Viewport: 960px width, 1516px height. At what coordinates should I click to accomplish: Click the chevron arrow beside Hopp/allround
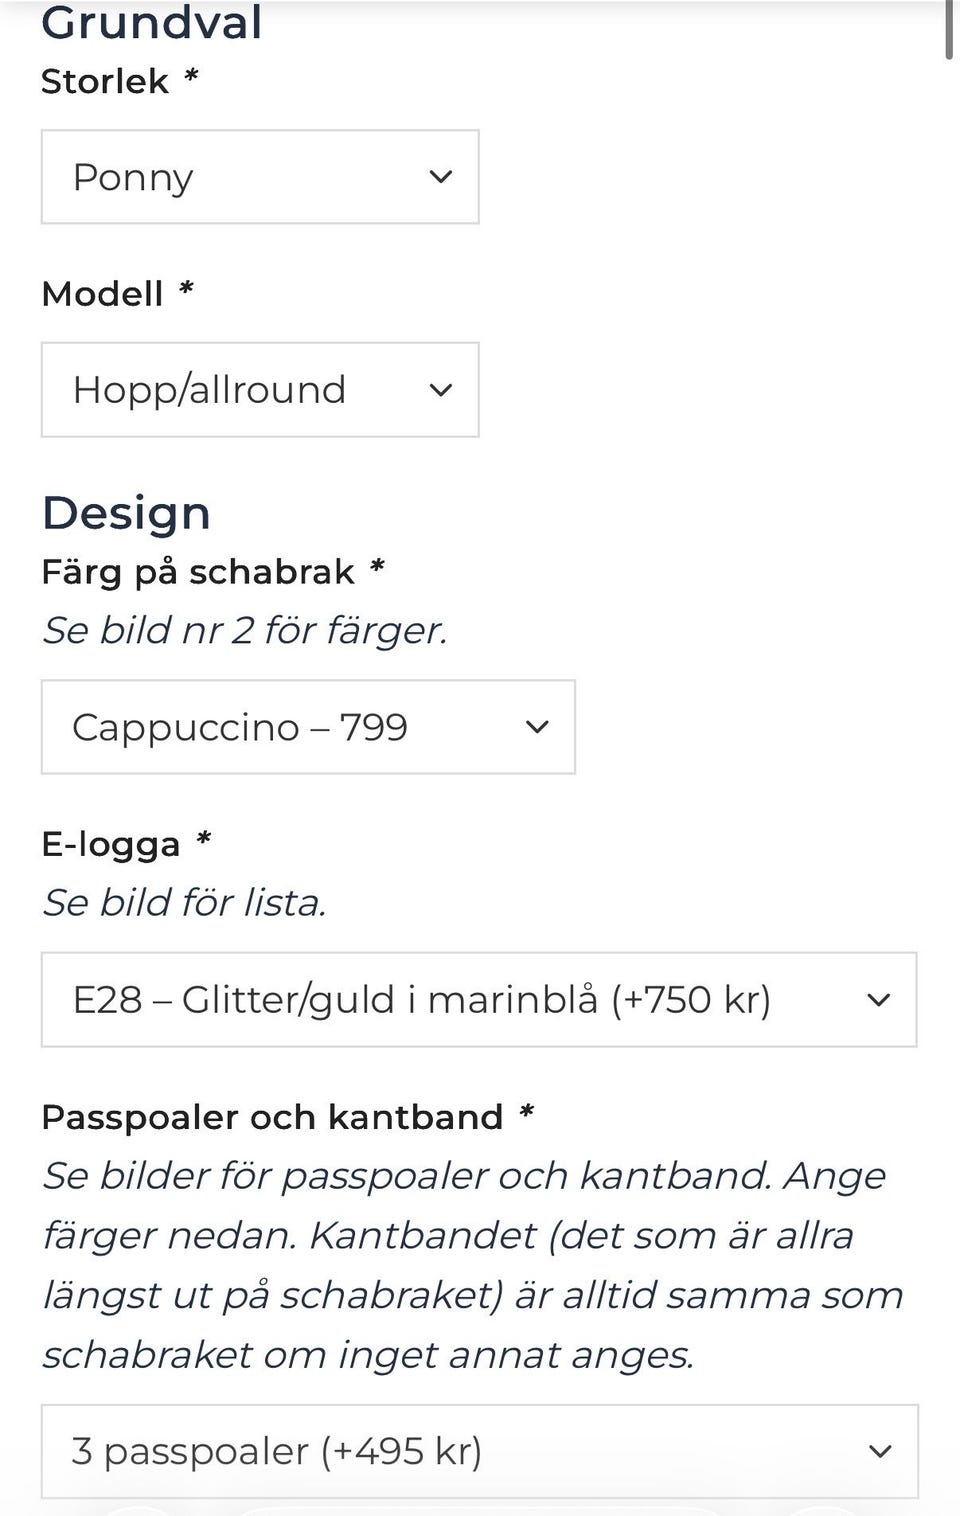coord(441,390)
